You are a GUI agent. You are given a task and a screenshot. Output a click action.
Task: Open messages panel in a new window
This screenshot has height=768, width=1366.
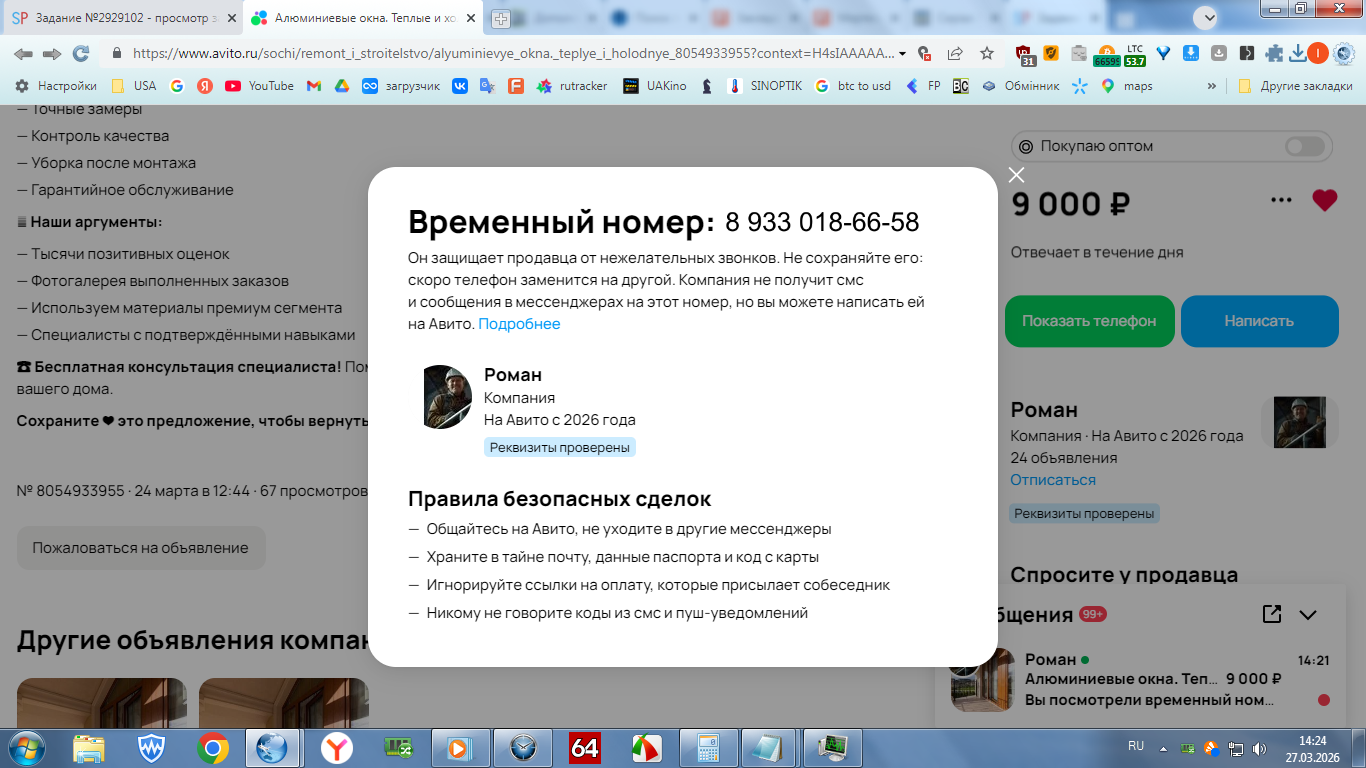tap(1272, 614)
